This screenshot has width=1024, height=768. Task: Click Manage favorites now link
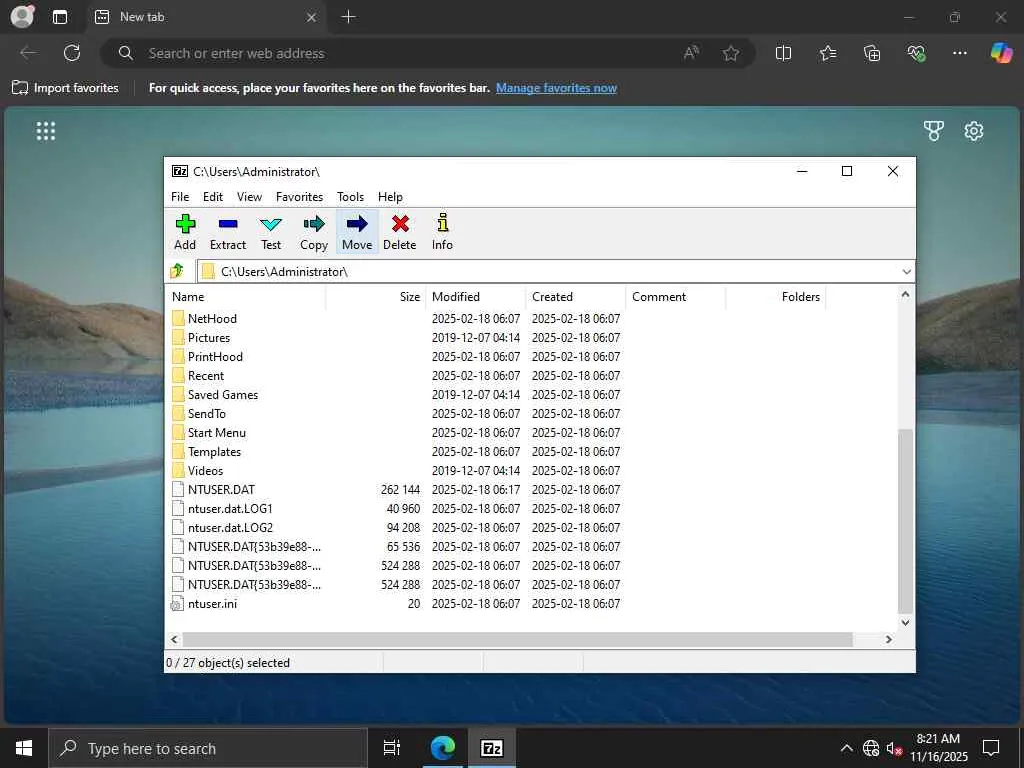[556, 88]
